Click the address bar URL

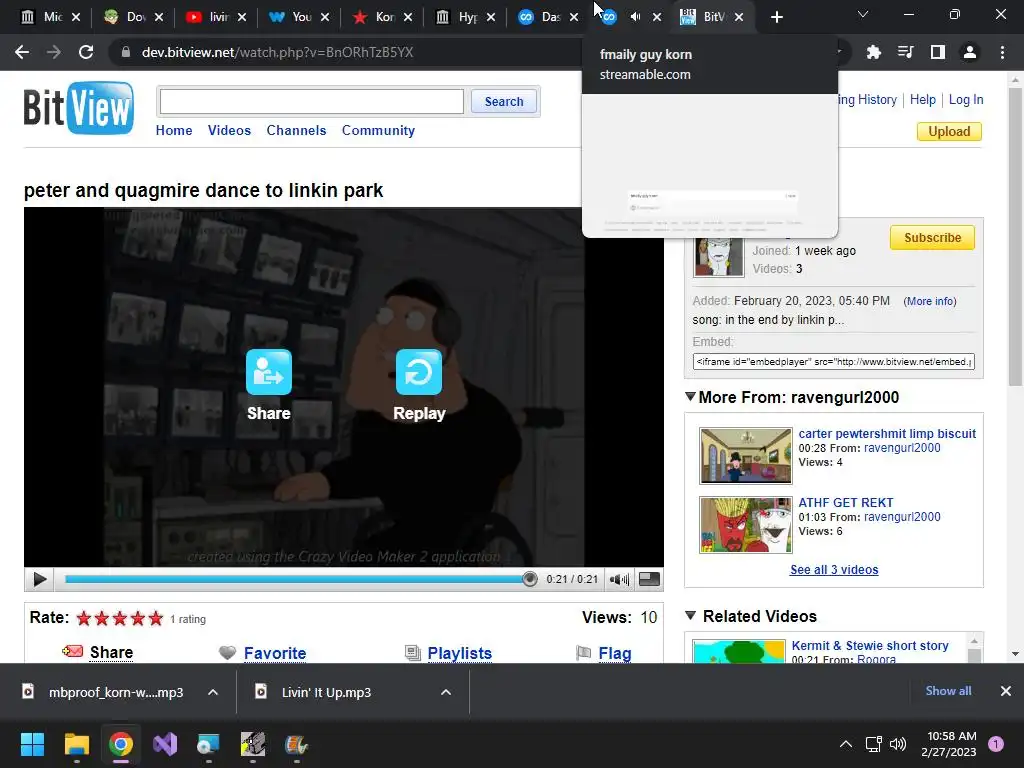[x=278, y=52]
